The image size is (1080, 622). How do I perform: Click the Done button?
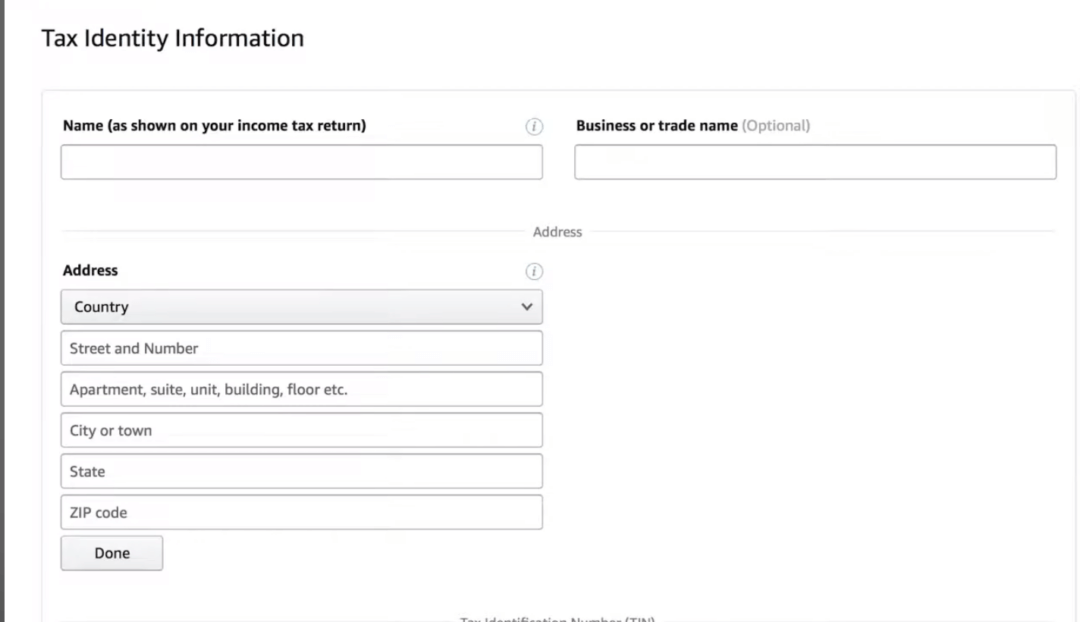(x=111, y=552)
